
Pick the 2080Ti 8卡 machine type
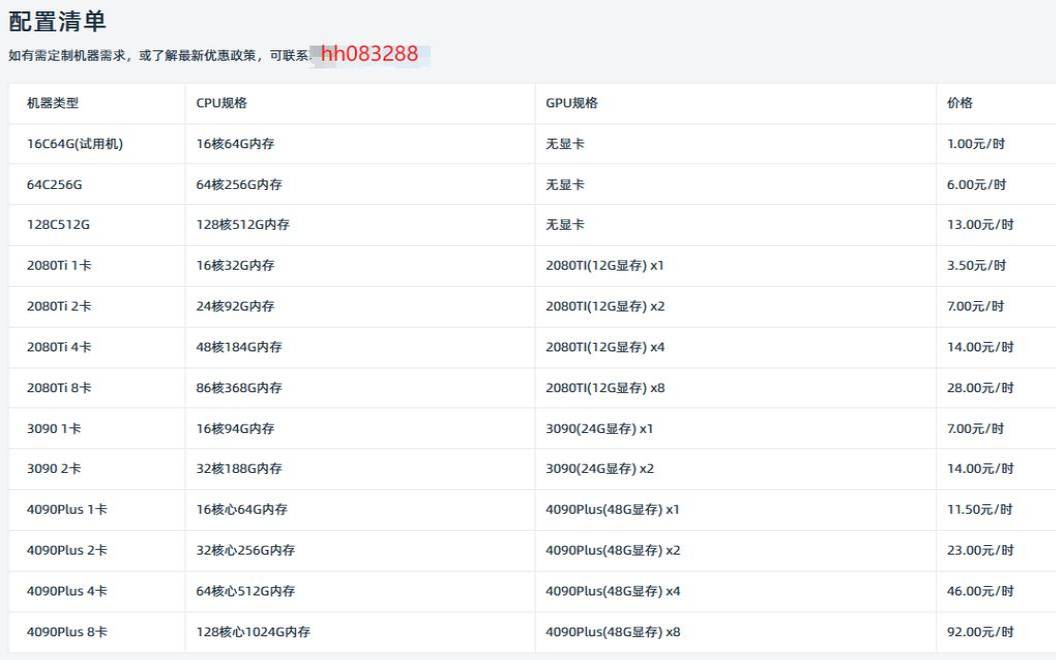pyautogui.click(x=59, y=388)
